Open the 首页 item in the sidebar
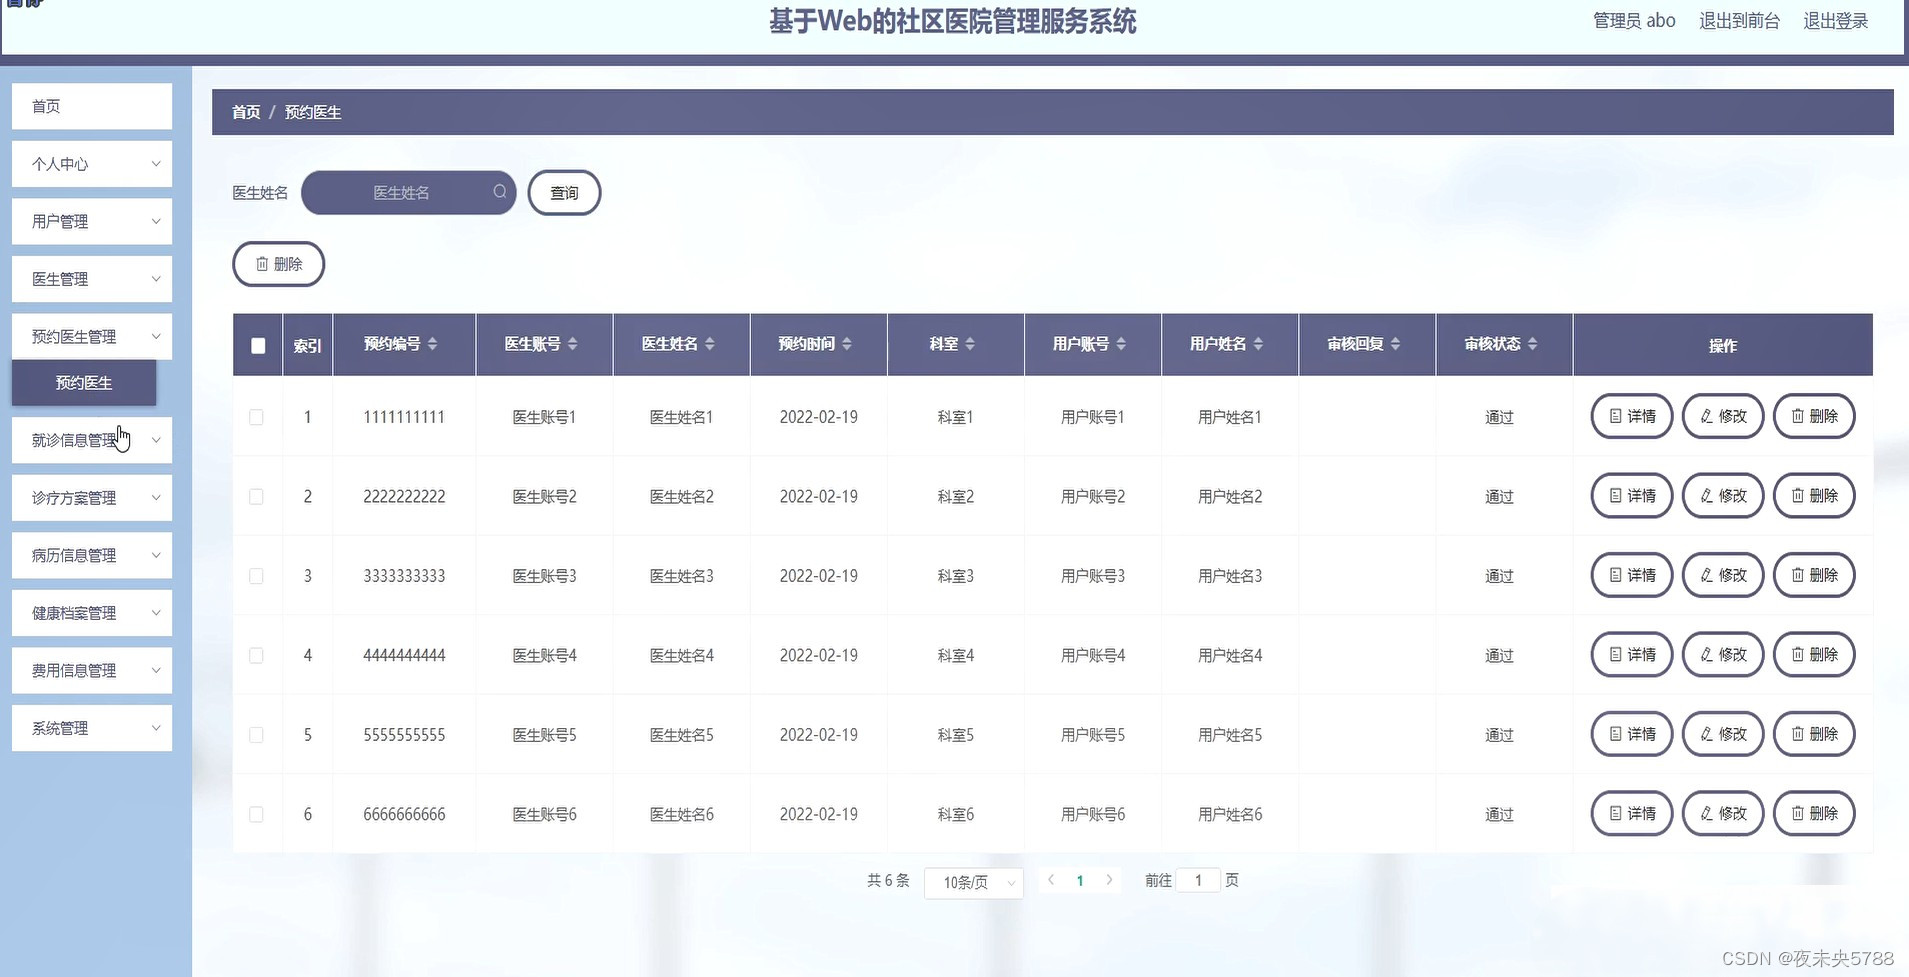1909x977 pixels. coord(92,105)
